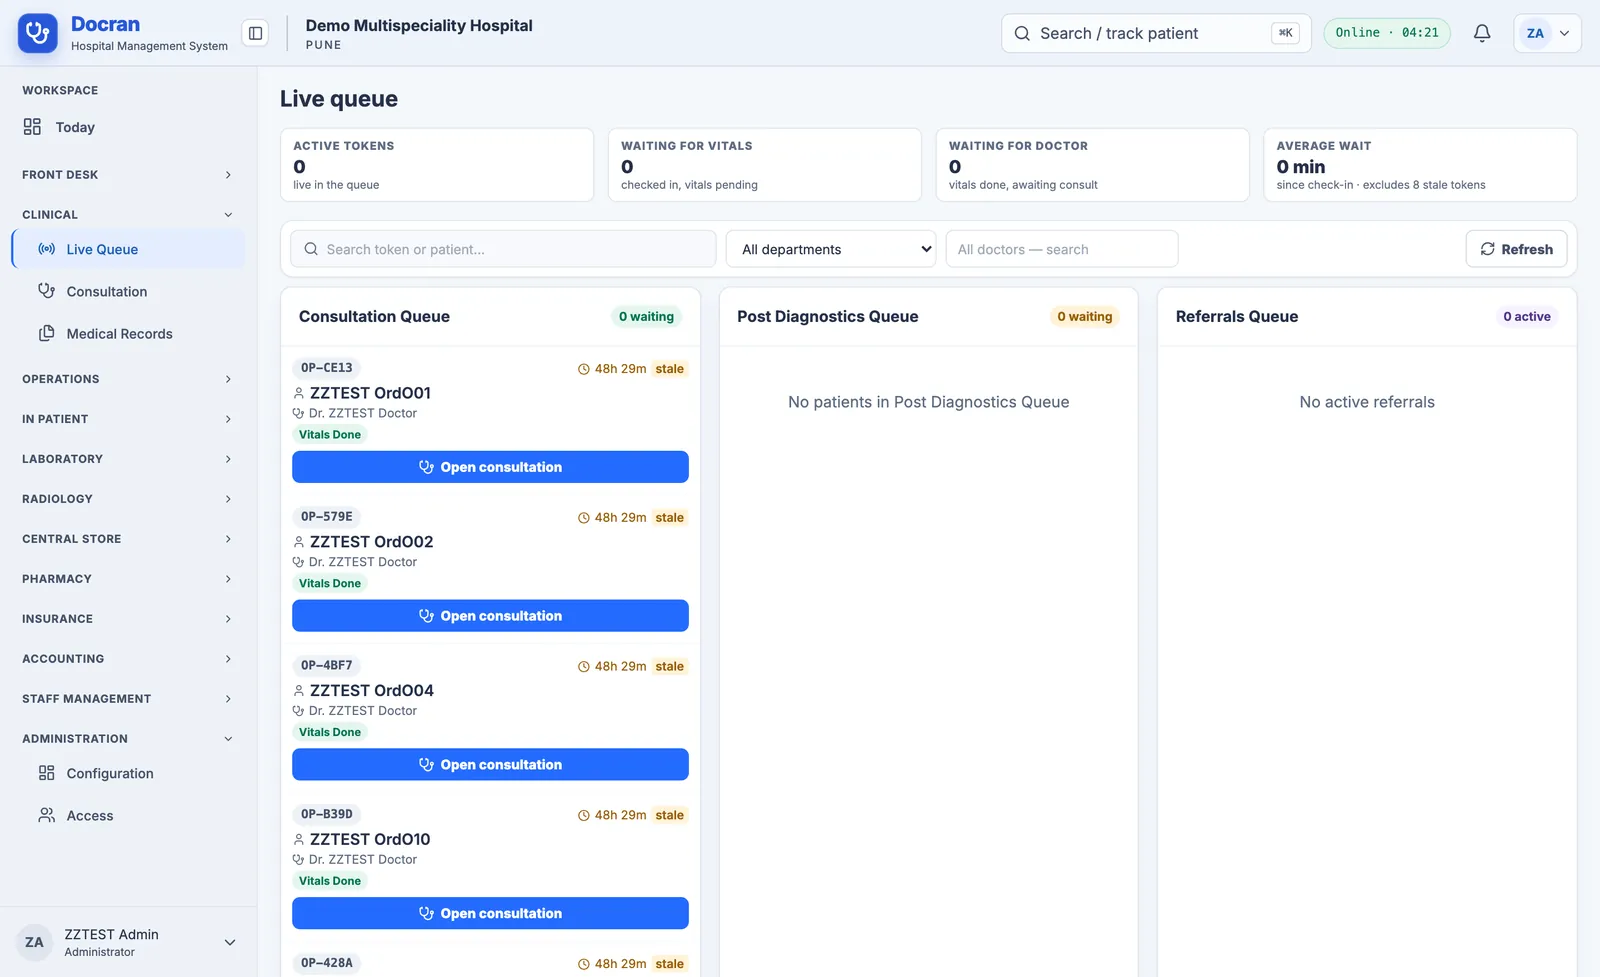Expand the Pharmacy section

(x=127, y=579)
